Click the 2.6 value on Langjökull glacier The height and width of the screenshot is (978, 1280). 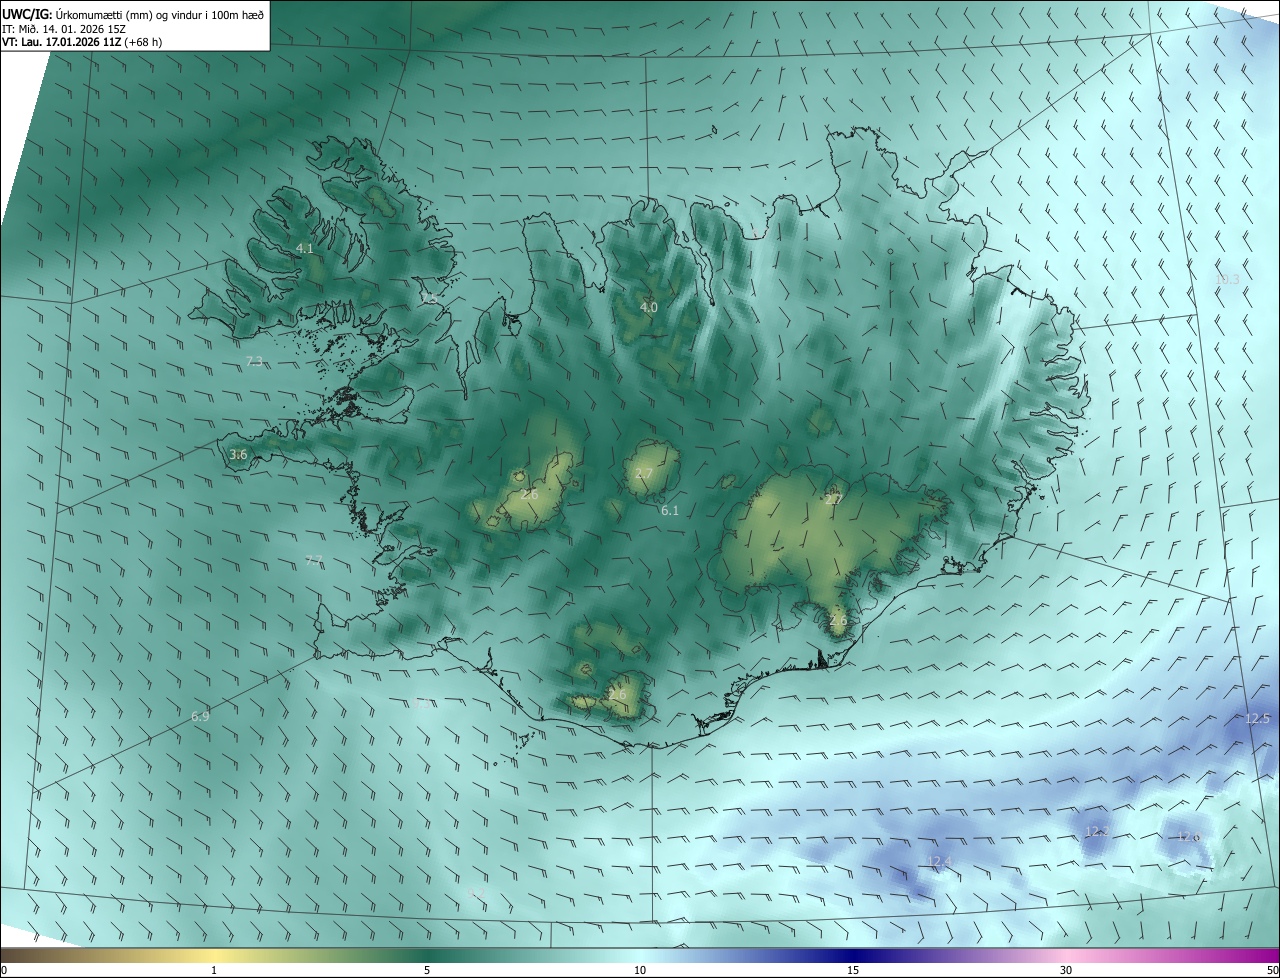point(530,494)
